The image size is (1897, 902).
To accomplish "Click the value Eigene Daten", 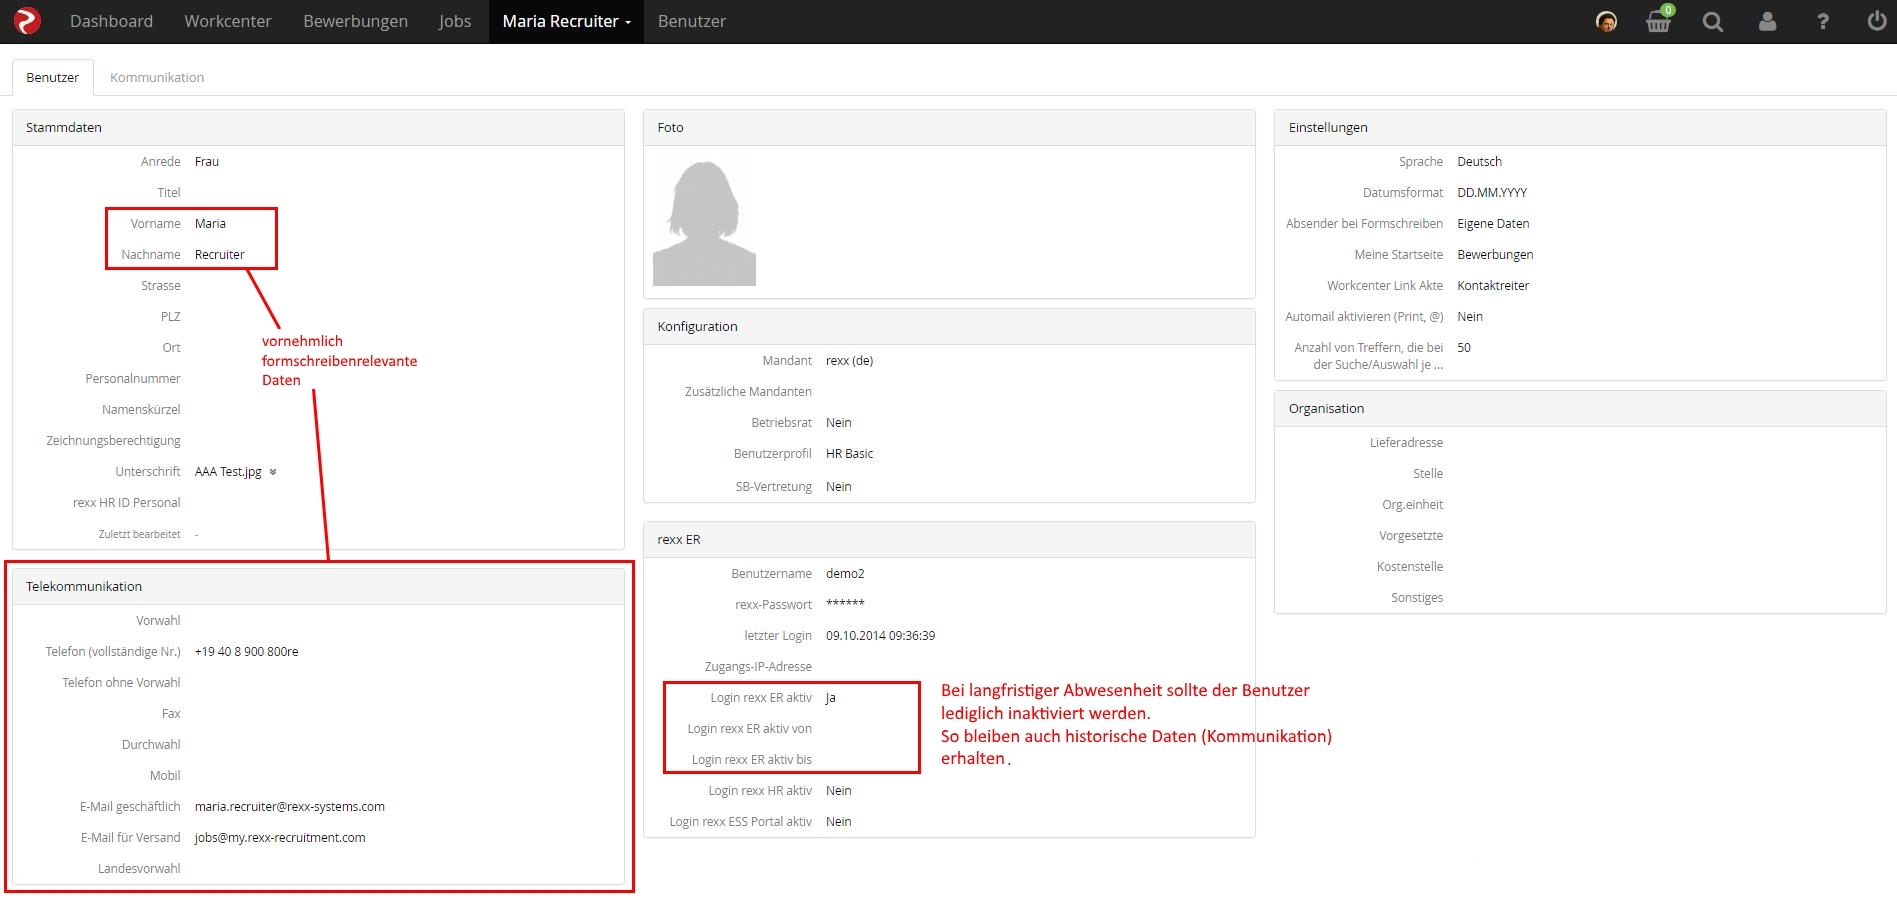I will pyautogui.click(x=1493, y=223).
